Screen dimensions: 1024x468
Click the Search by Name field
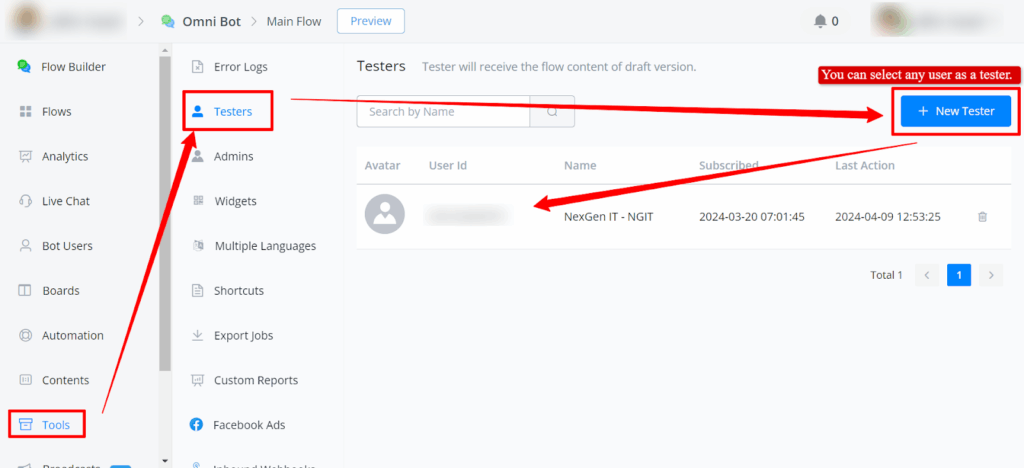pos(443,112)
